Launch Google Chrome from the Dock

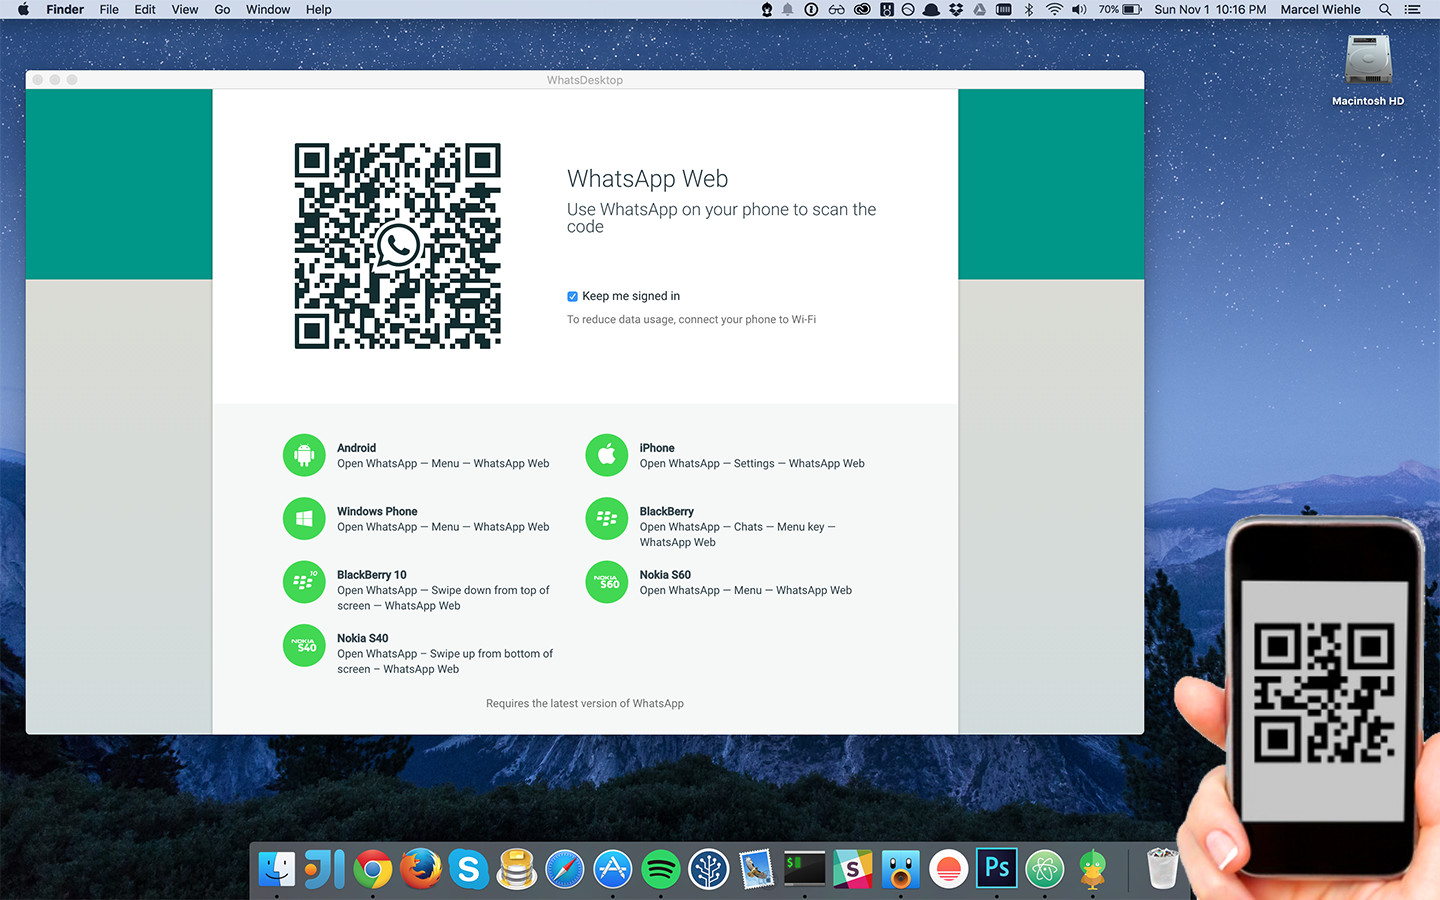point(373,869)
